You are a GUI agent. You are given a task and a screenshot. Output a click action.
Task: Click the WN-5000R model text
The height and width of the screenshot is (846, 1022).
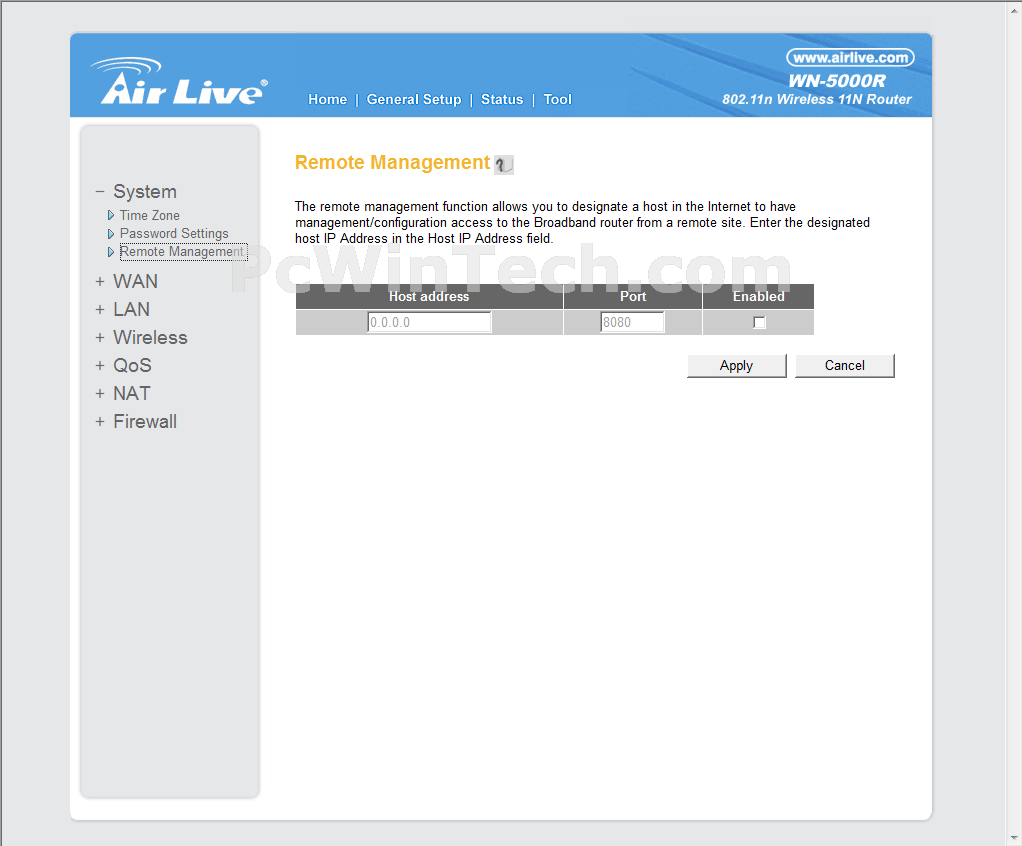click(x=837, y=81)
